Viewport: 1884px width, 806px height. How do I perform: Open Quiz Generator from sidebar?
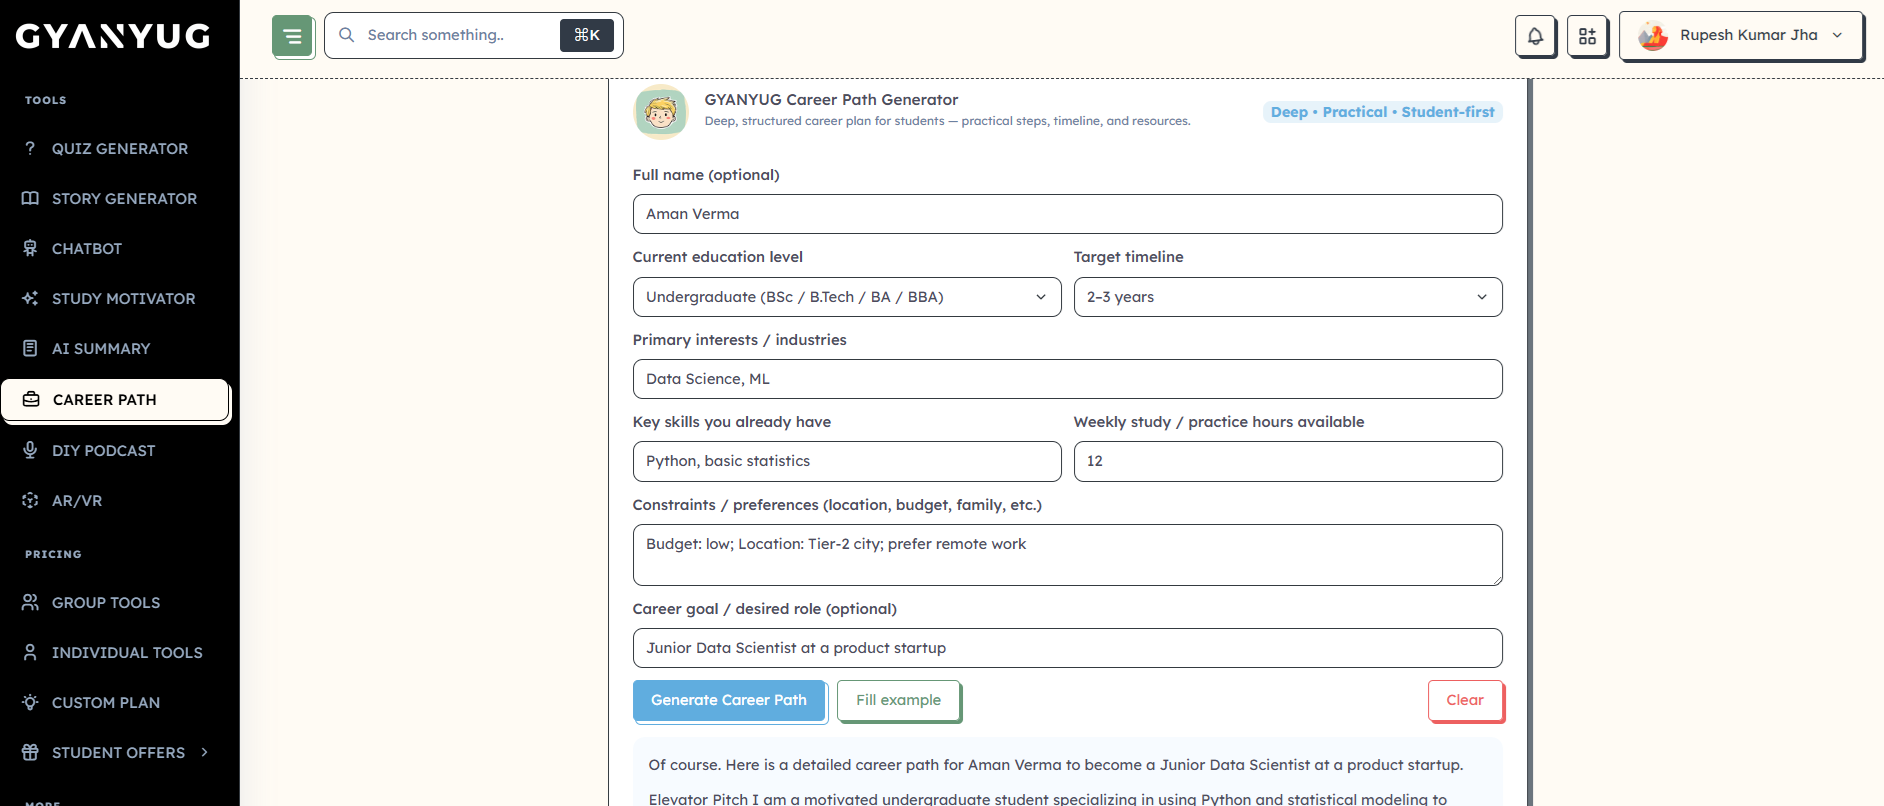(x=119, y=149)
